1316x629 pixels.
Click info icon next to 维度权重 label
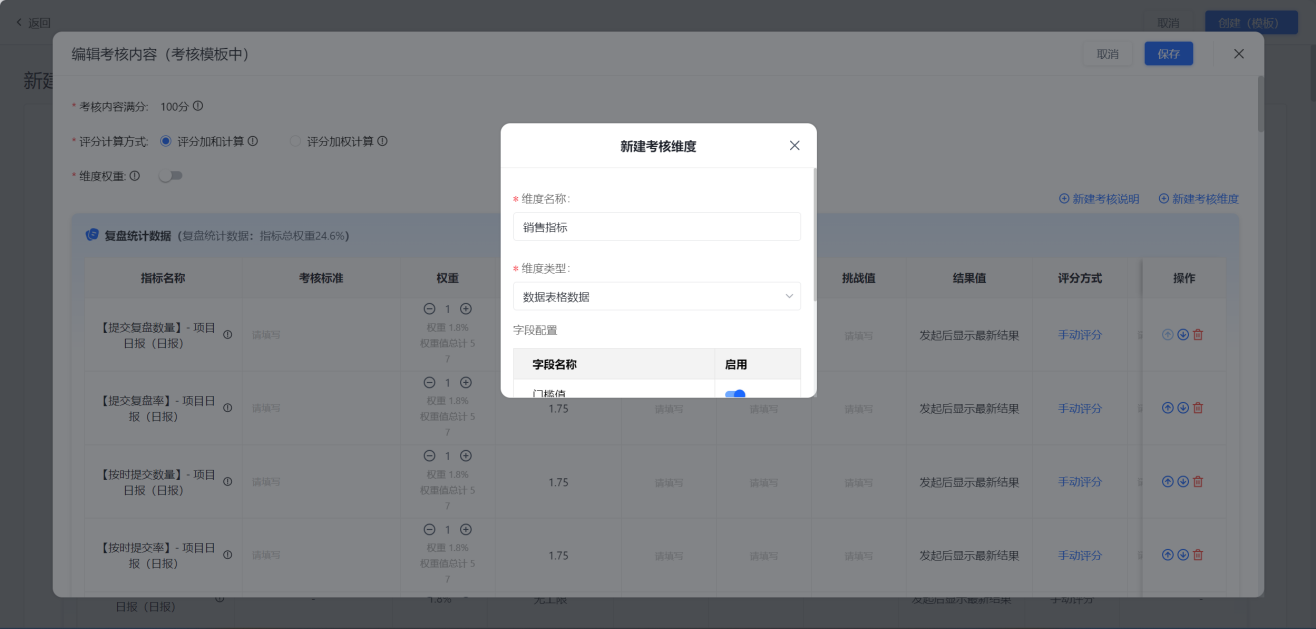[x=135, y=176]
